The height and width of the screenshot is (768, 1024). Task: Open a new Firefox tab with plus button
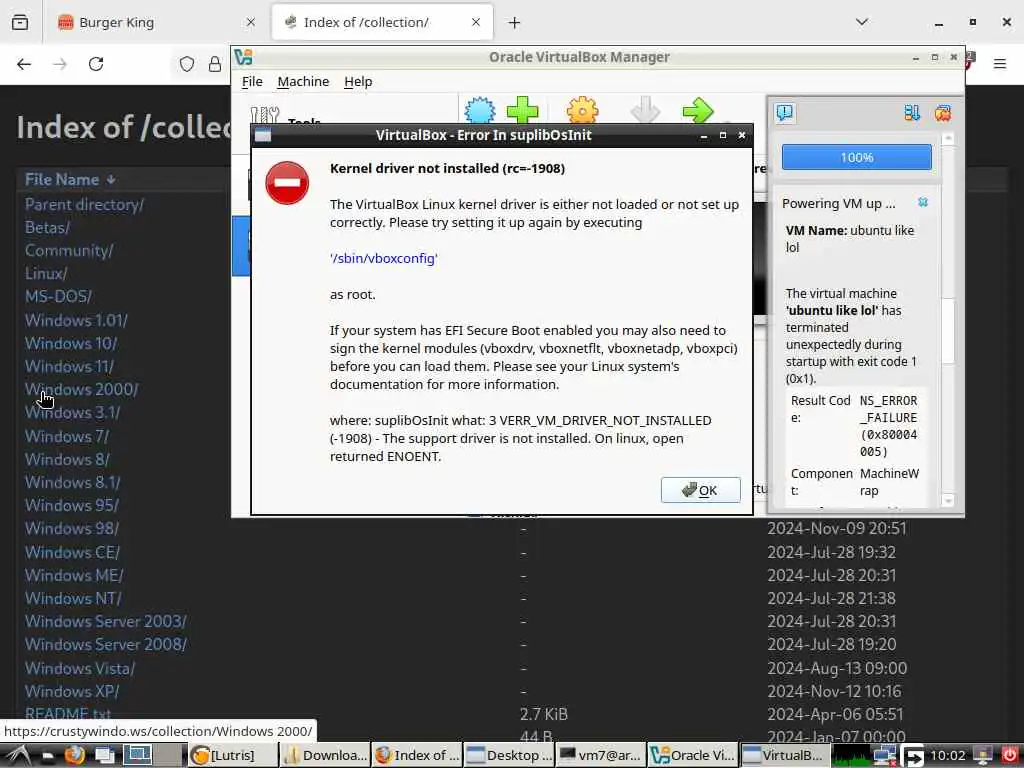tap(515, 23)
